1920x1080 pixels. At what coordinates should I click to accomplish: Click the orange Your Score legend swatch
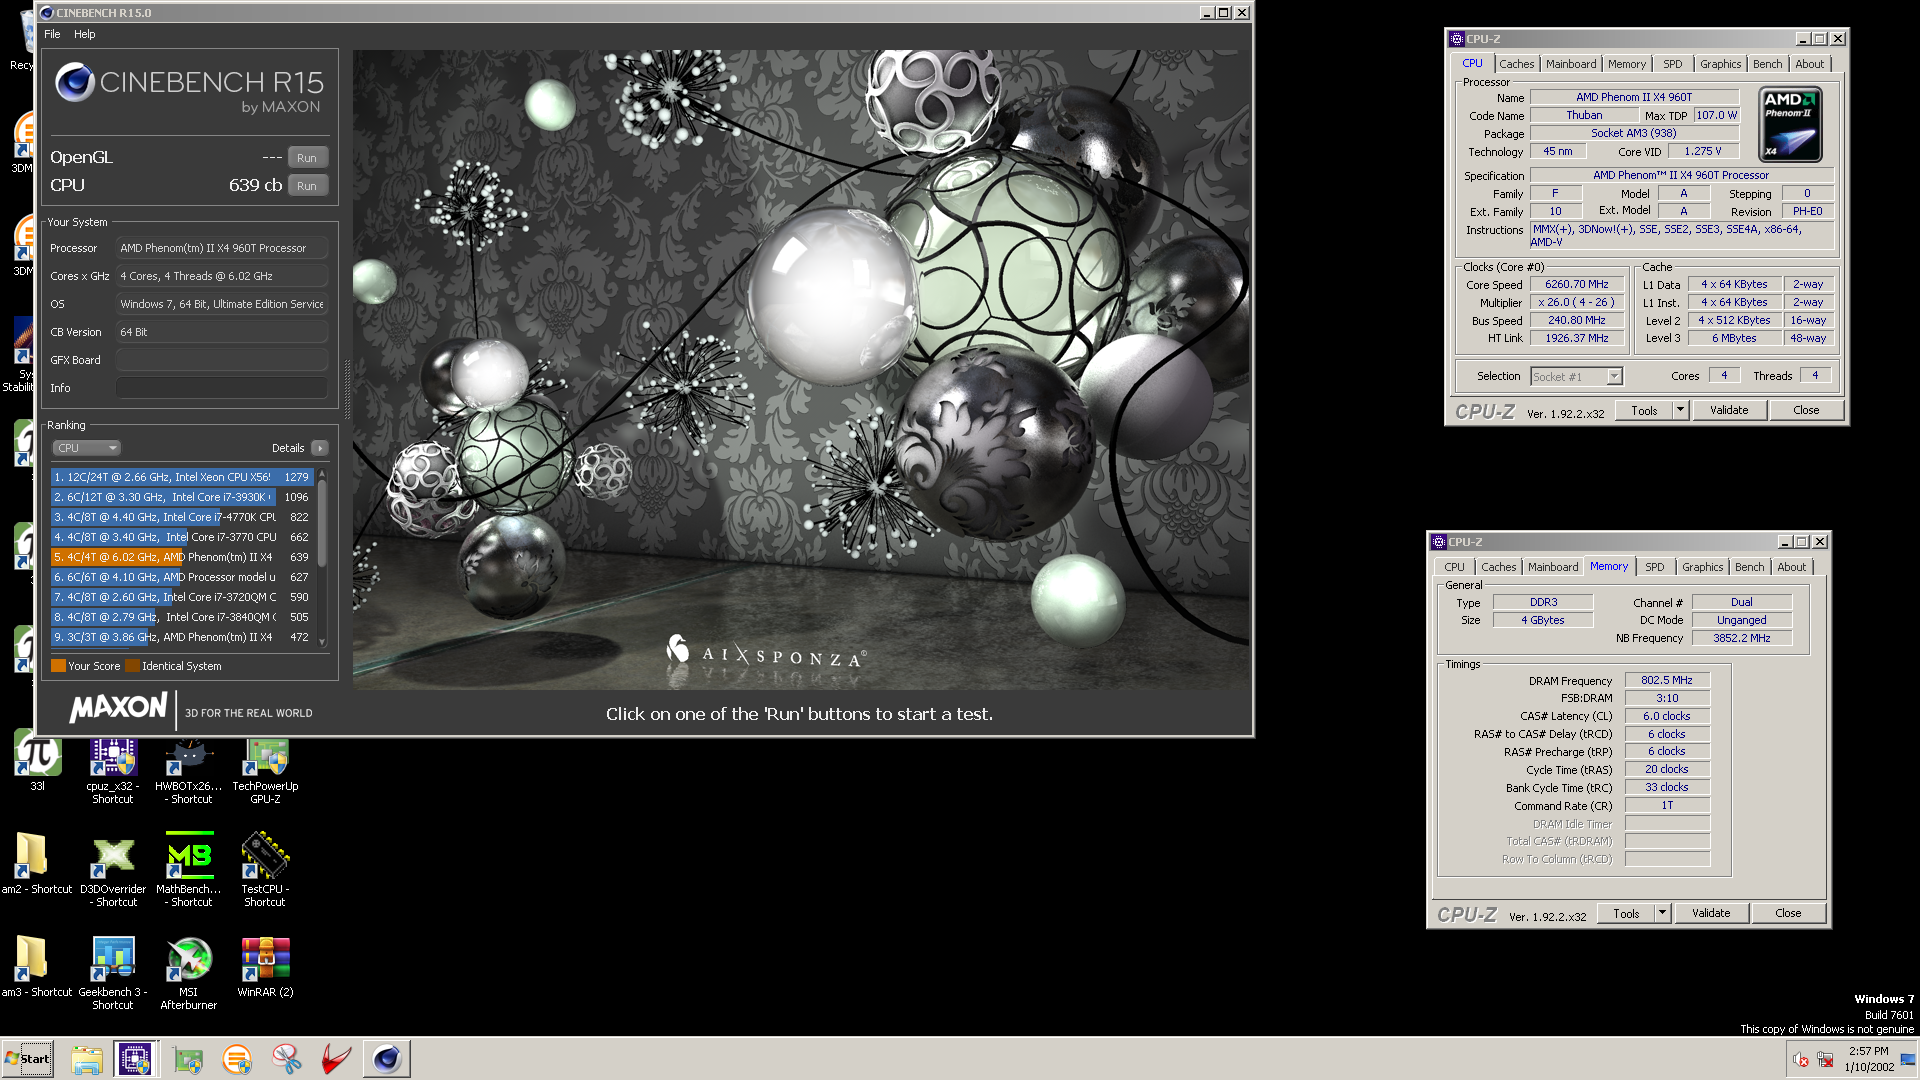(x=58, y=666)
